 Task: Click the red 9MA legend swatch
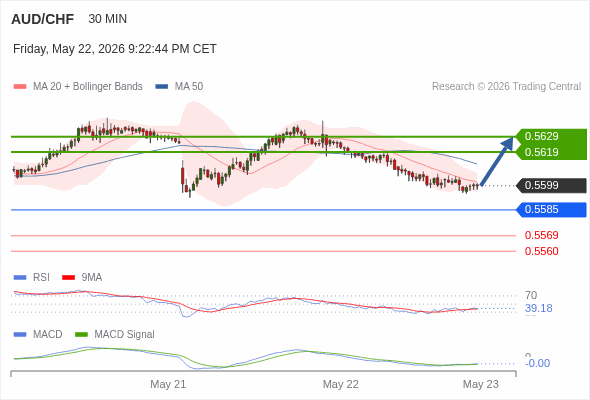click(x=68, y=278)
